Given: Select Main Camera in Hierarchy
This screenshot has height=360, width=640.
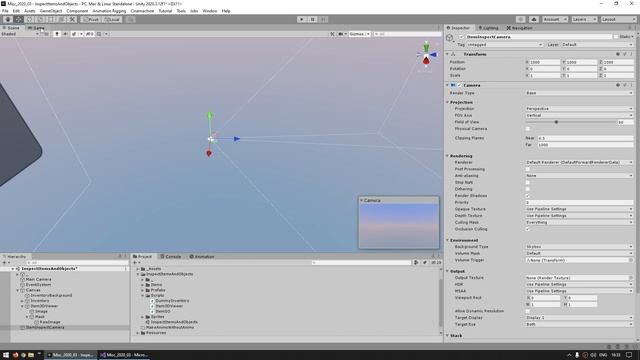Looking at the screenshot, I should (x=38, y=279).
